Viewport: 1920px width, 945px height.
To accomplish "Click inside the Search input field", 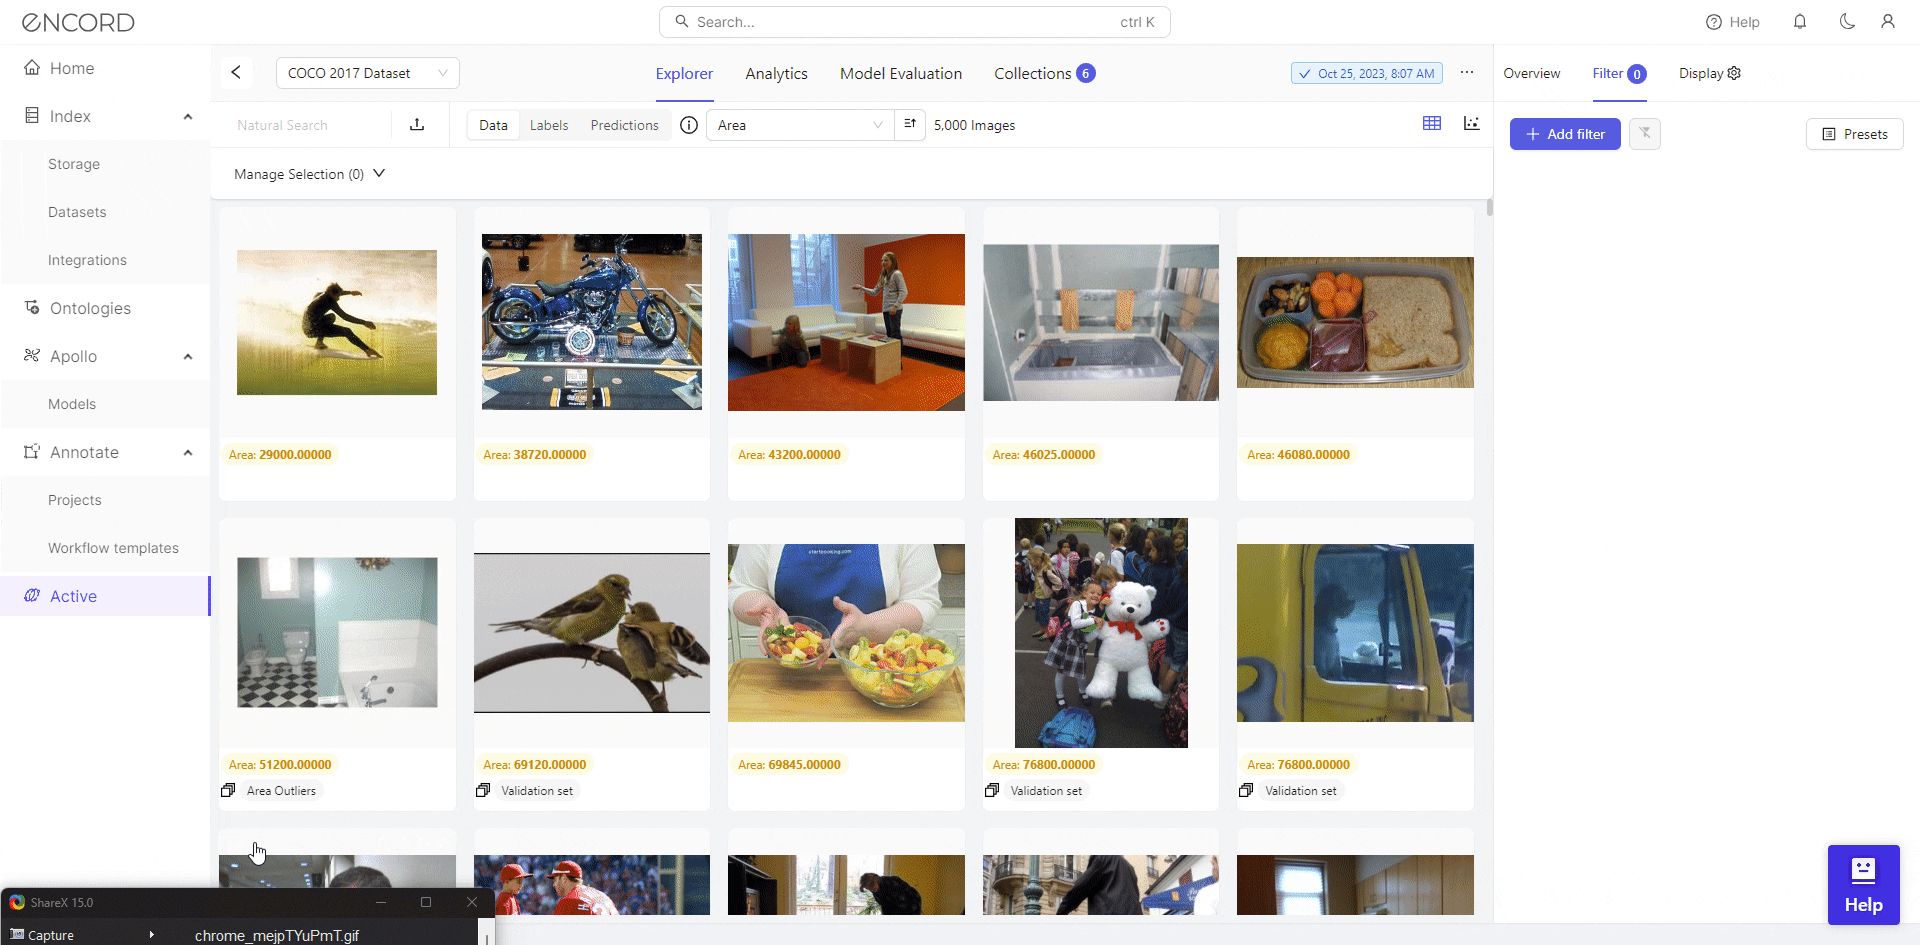I will pos(913,21).
